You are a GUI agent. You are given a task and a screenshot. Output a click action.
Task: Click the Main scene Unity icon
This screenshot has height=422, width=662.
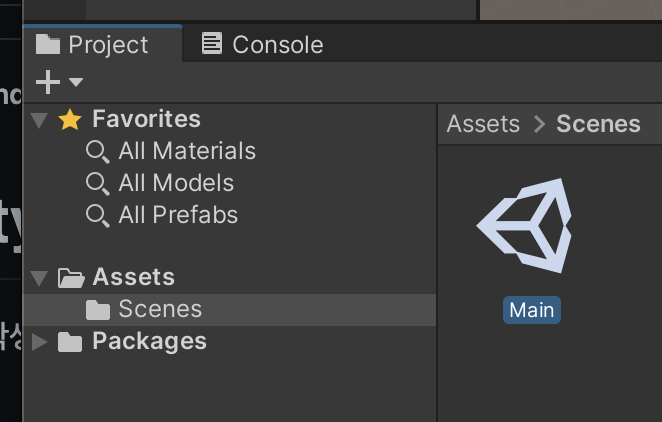tap(524, 225)
